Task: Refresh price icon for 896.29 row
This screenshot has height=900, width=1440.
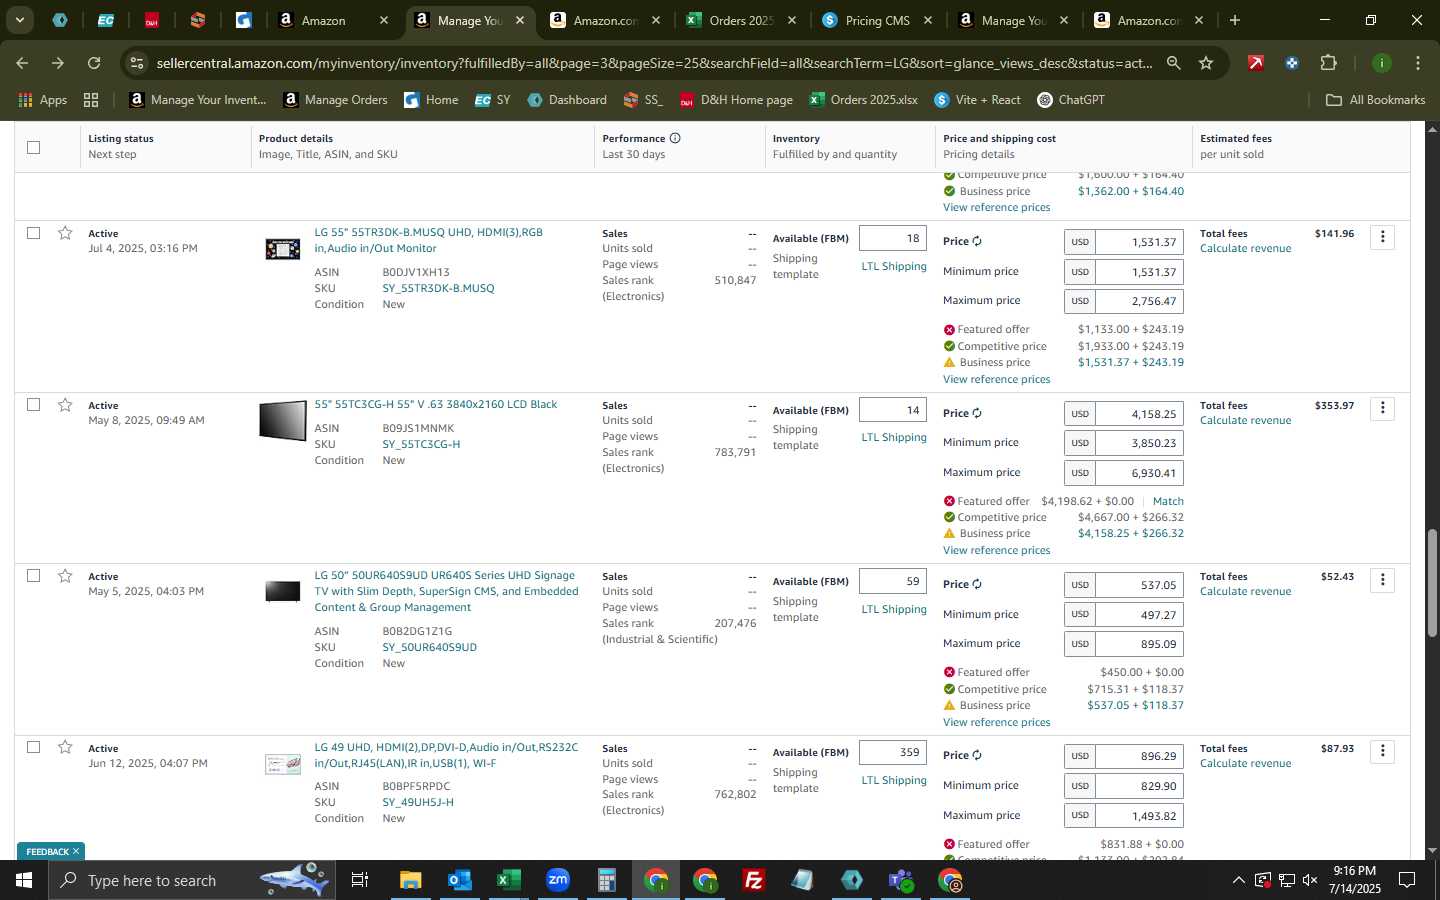Action: coord(977,755)
